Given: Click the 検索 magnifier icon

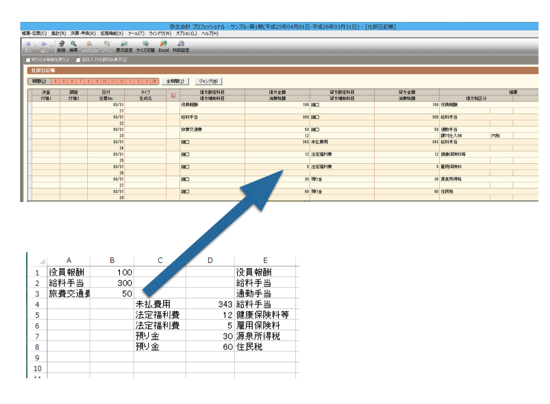Looking at the screenshot, I should coord(73,44).
